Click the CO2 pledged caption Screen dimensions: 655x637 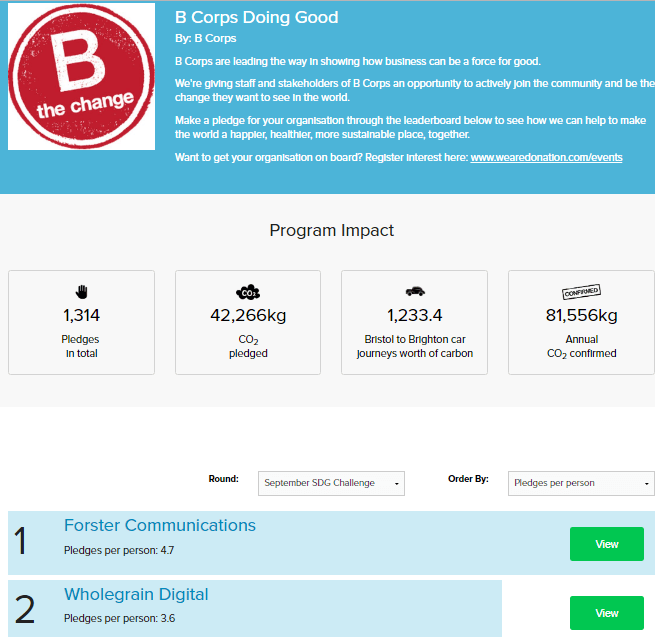248,346
